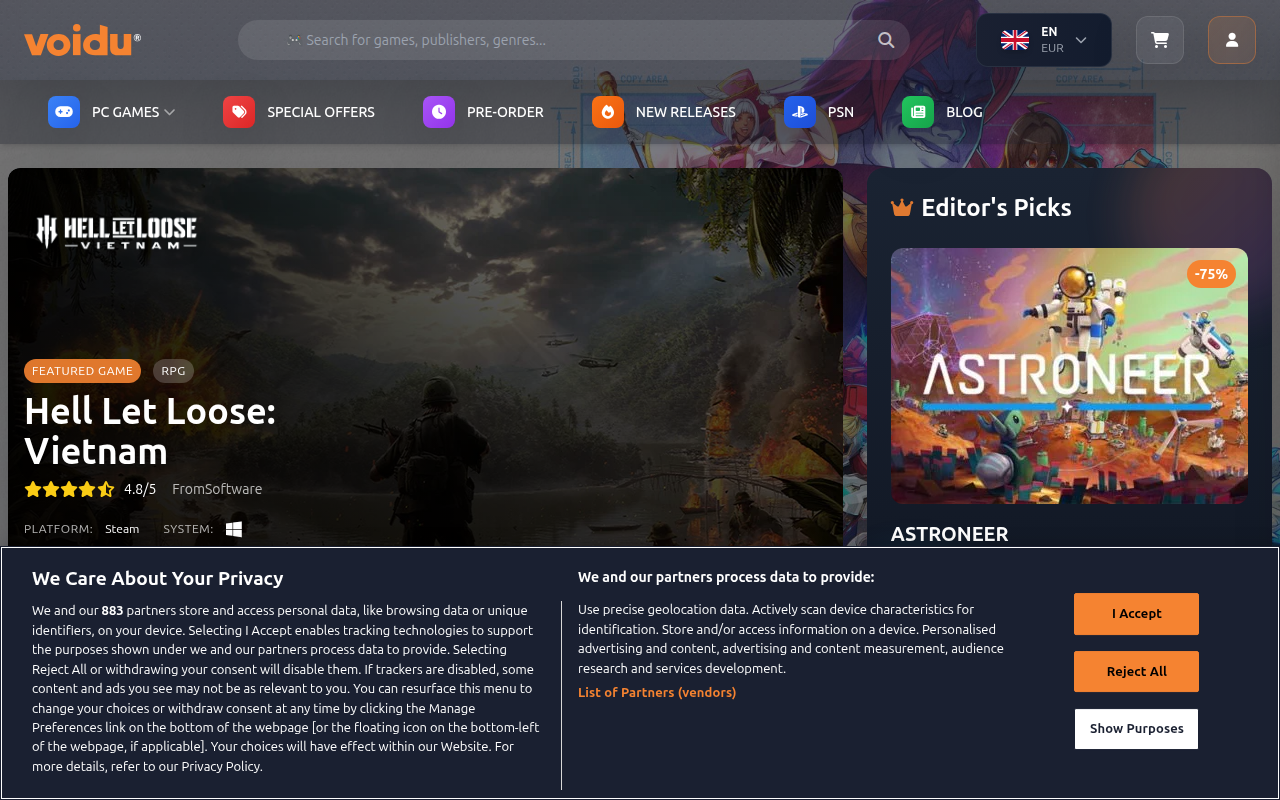Viewport: 1280px width, 800px height.
Task: Click the PC Games controller icon
Action: coord(64,112)
